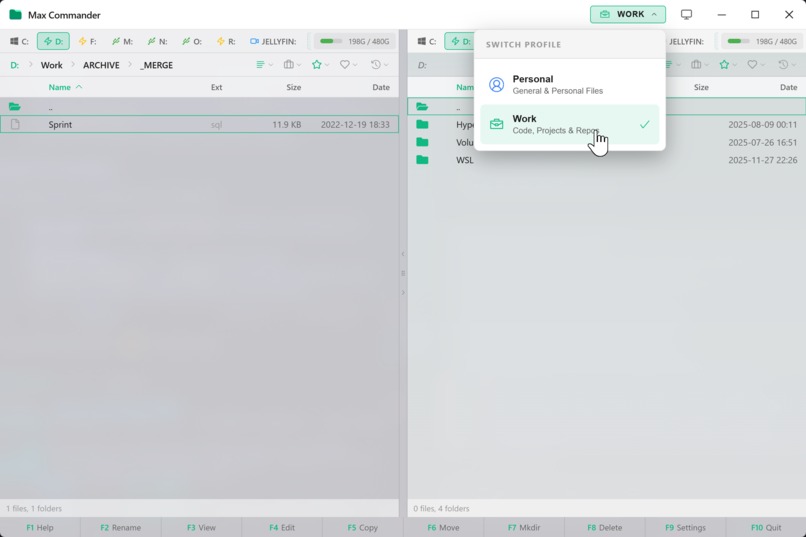The height and width of the screenshot is (537, 806).
Task: Click the WSL folder icon
Action: click(423, 160)
